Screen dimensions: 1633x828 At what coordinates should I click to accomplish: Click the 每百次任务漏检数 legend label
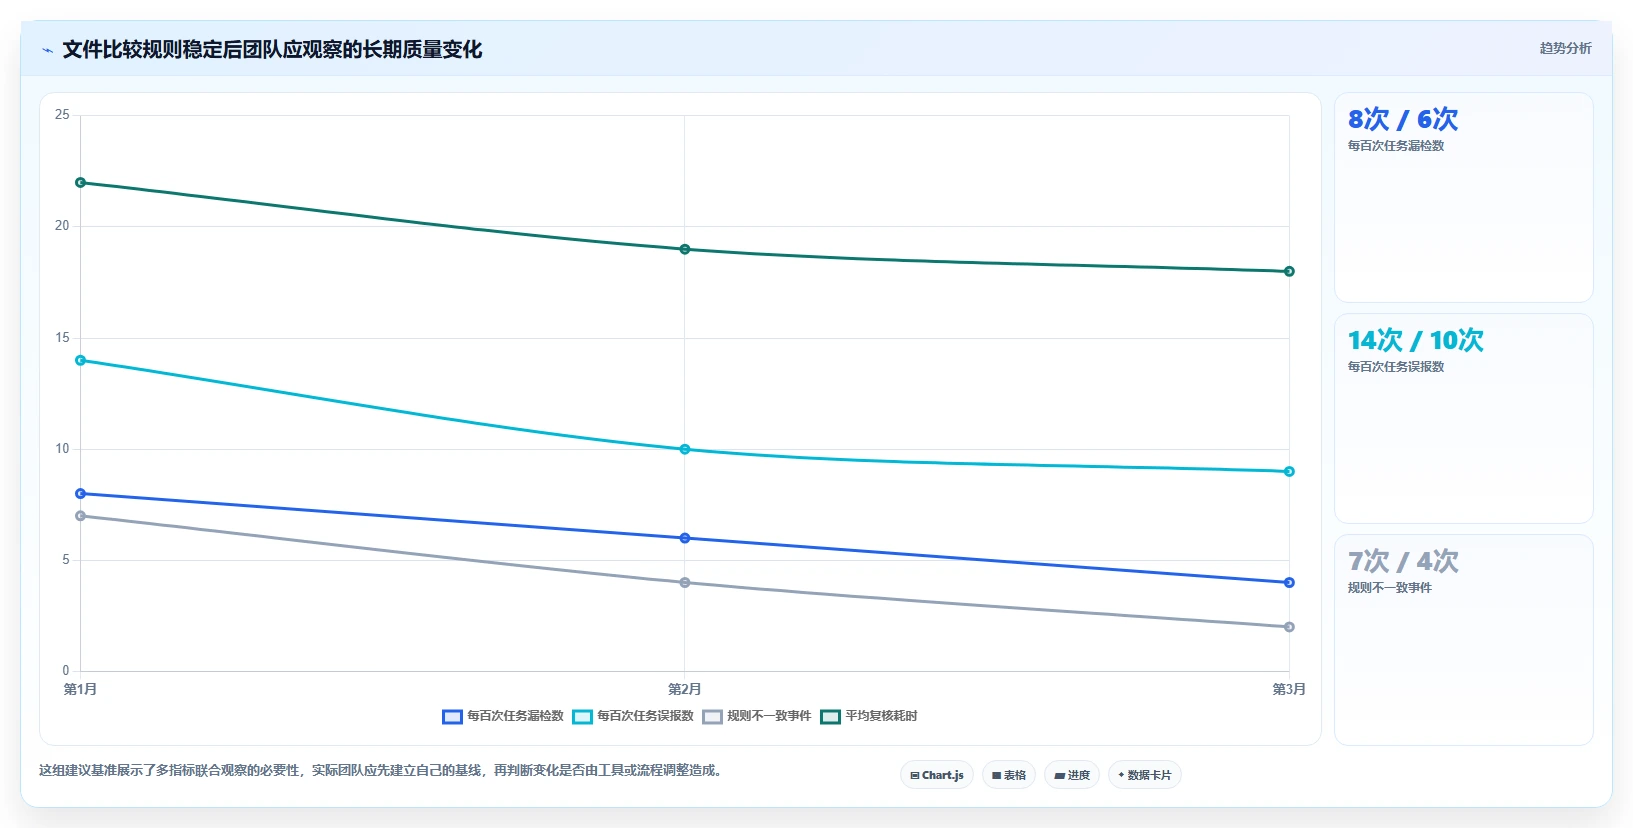coord(516,716)
